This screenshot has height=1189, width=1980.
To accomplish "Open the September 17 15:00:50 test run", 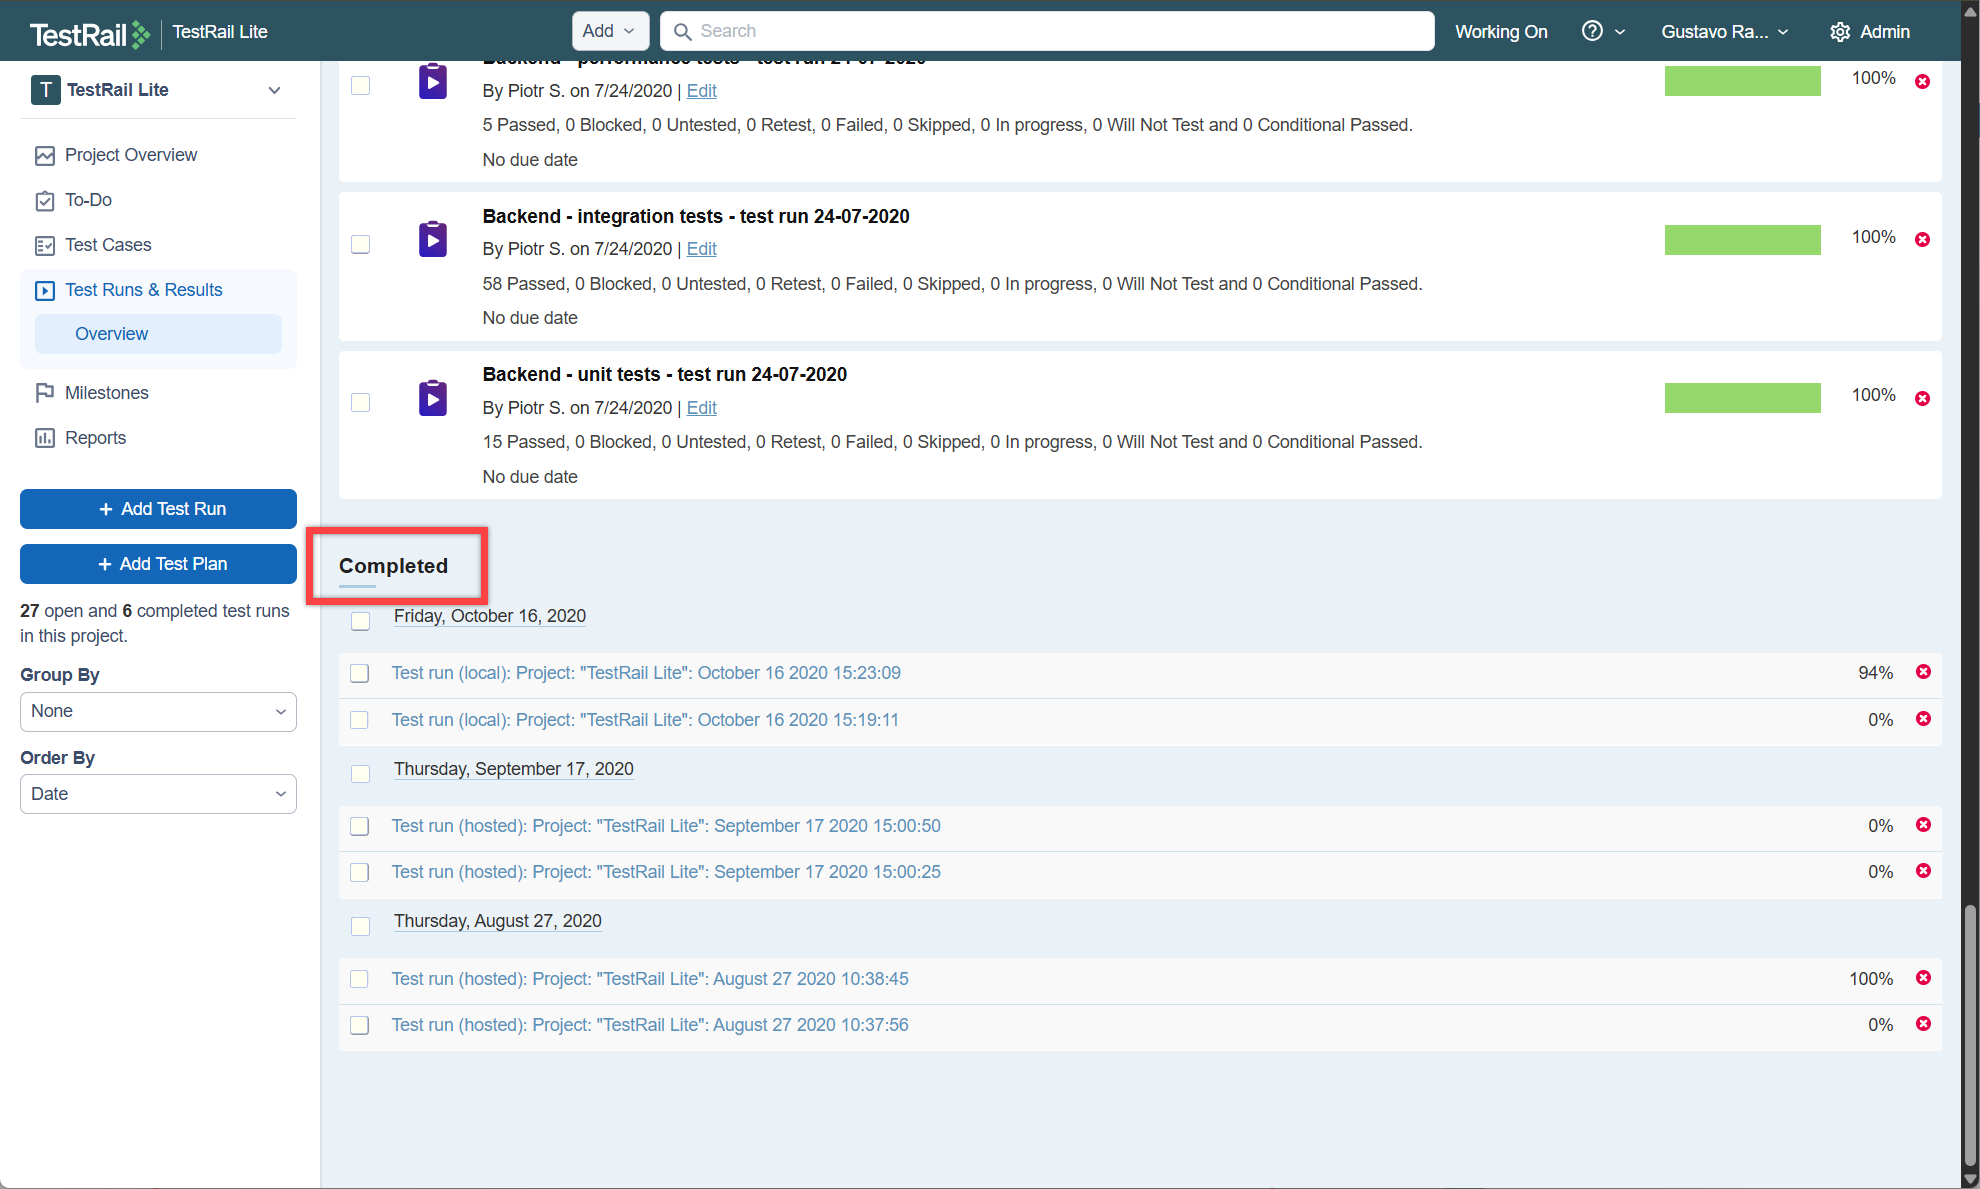I will (665, 826).
